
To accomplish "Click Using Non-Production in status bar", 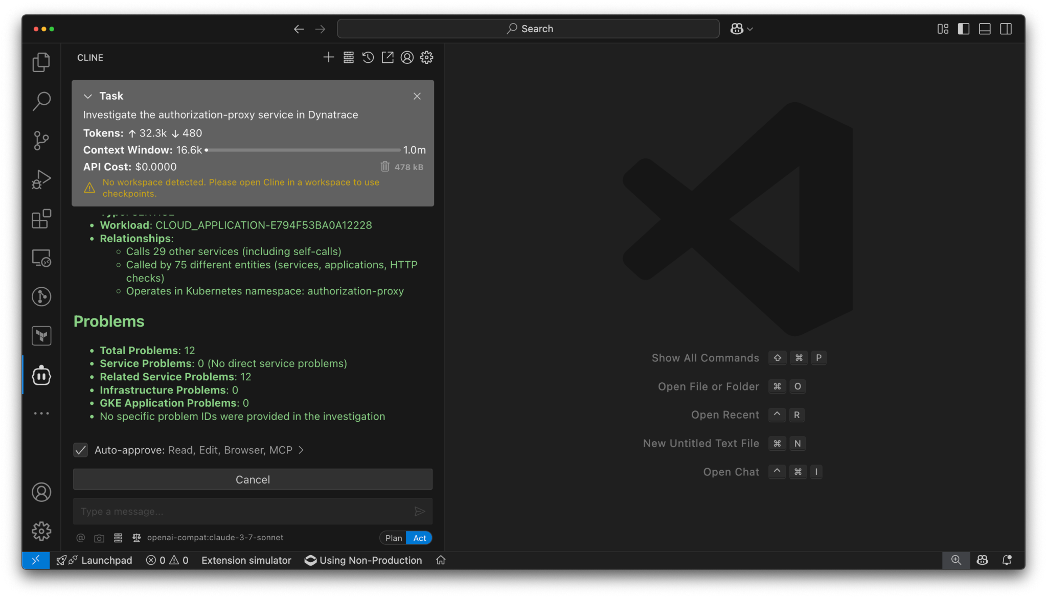I will point(364,561).
